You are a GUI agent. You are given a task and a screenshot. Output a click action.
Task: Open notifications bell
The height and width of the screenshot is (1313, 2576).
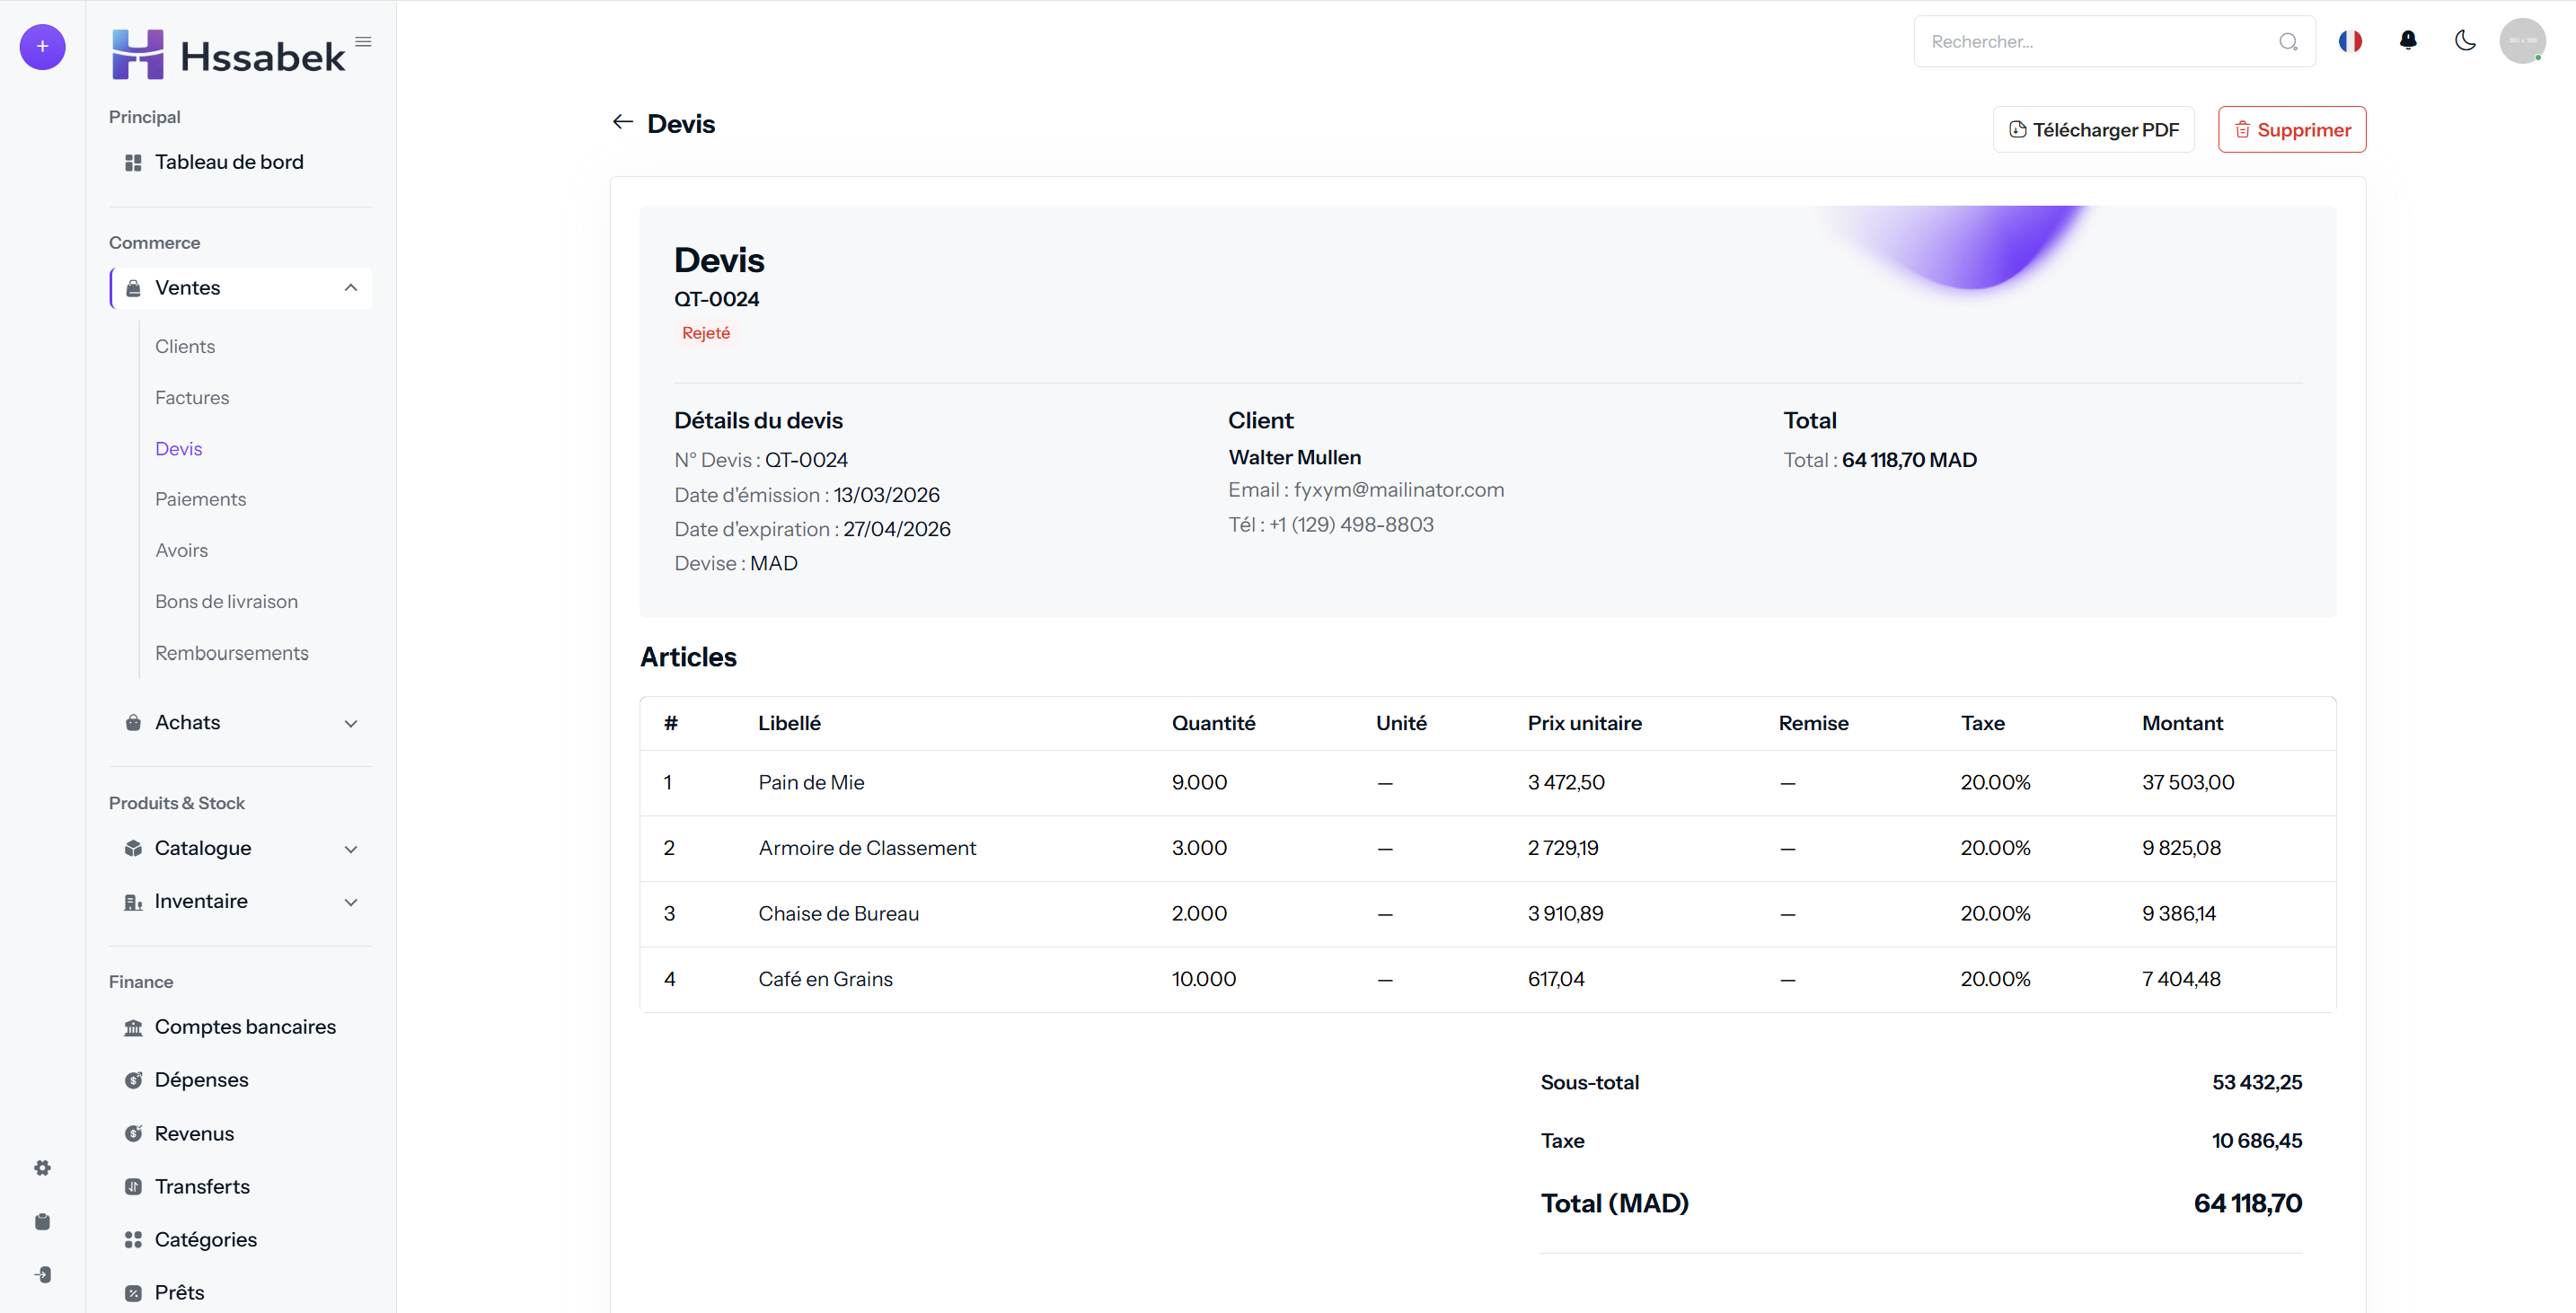(x=2408, y=40)
